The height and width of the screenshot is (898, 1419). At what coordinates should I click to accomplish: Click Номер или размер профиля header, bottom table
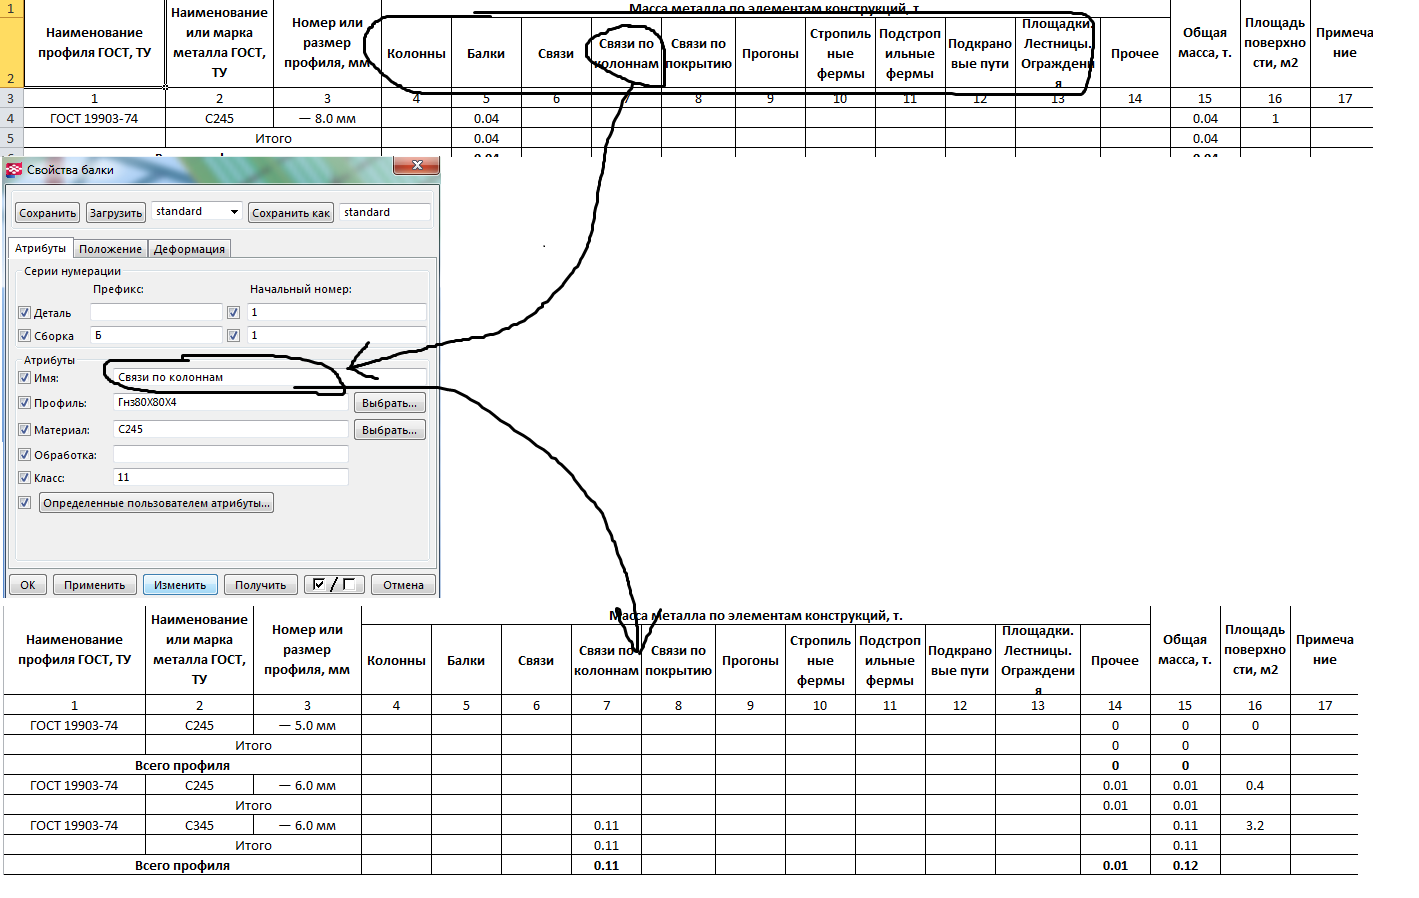[x=307, y=650]
